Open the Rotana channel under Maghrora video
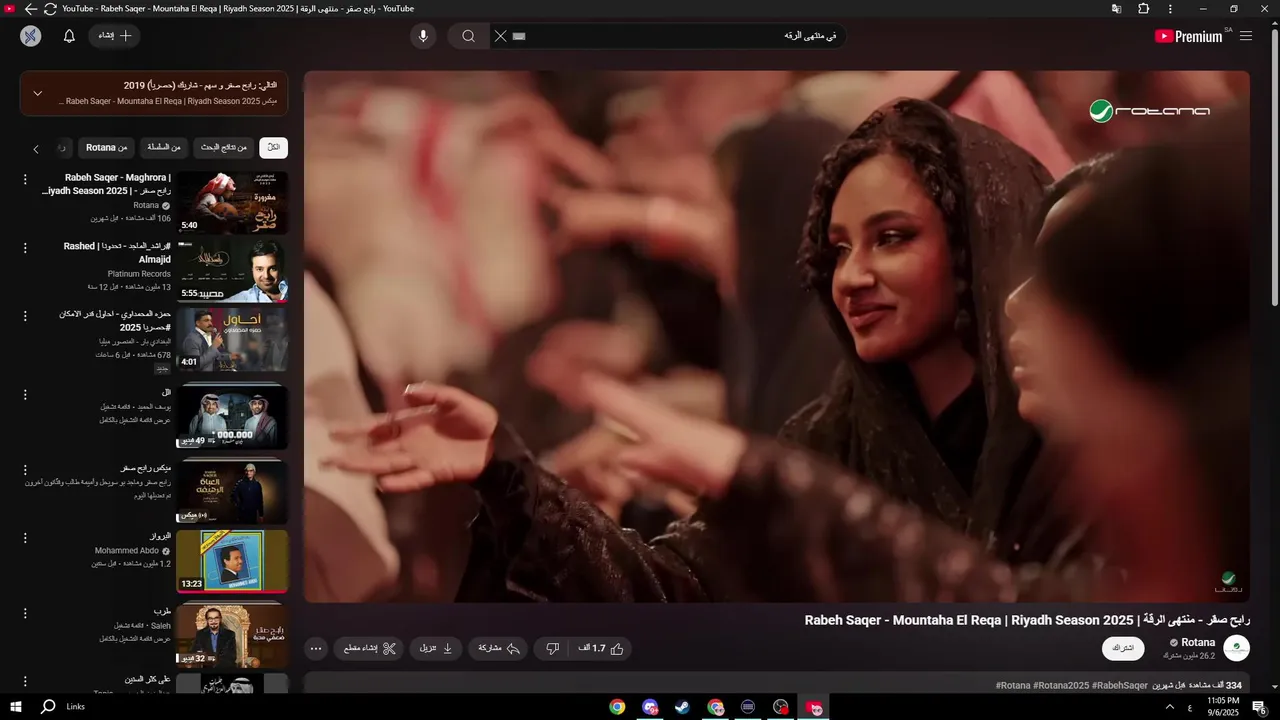The image size is (1280, 720). [x=146, y=205]
